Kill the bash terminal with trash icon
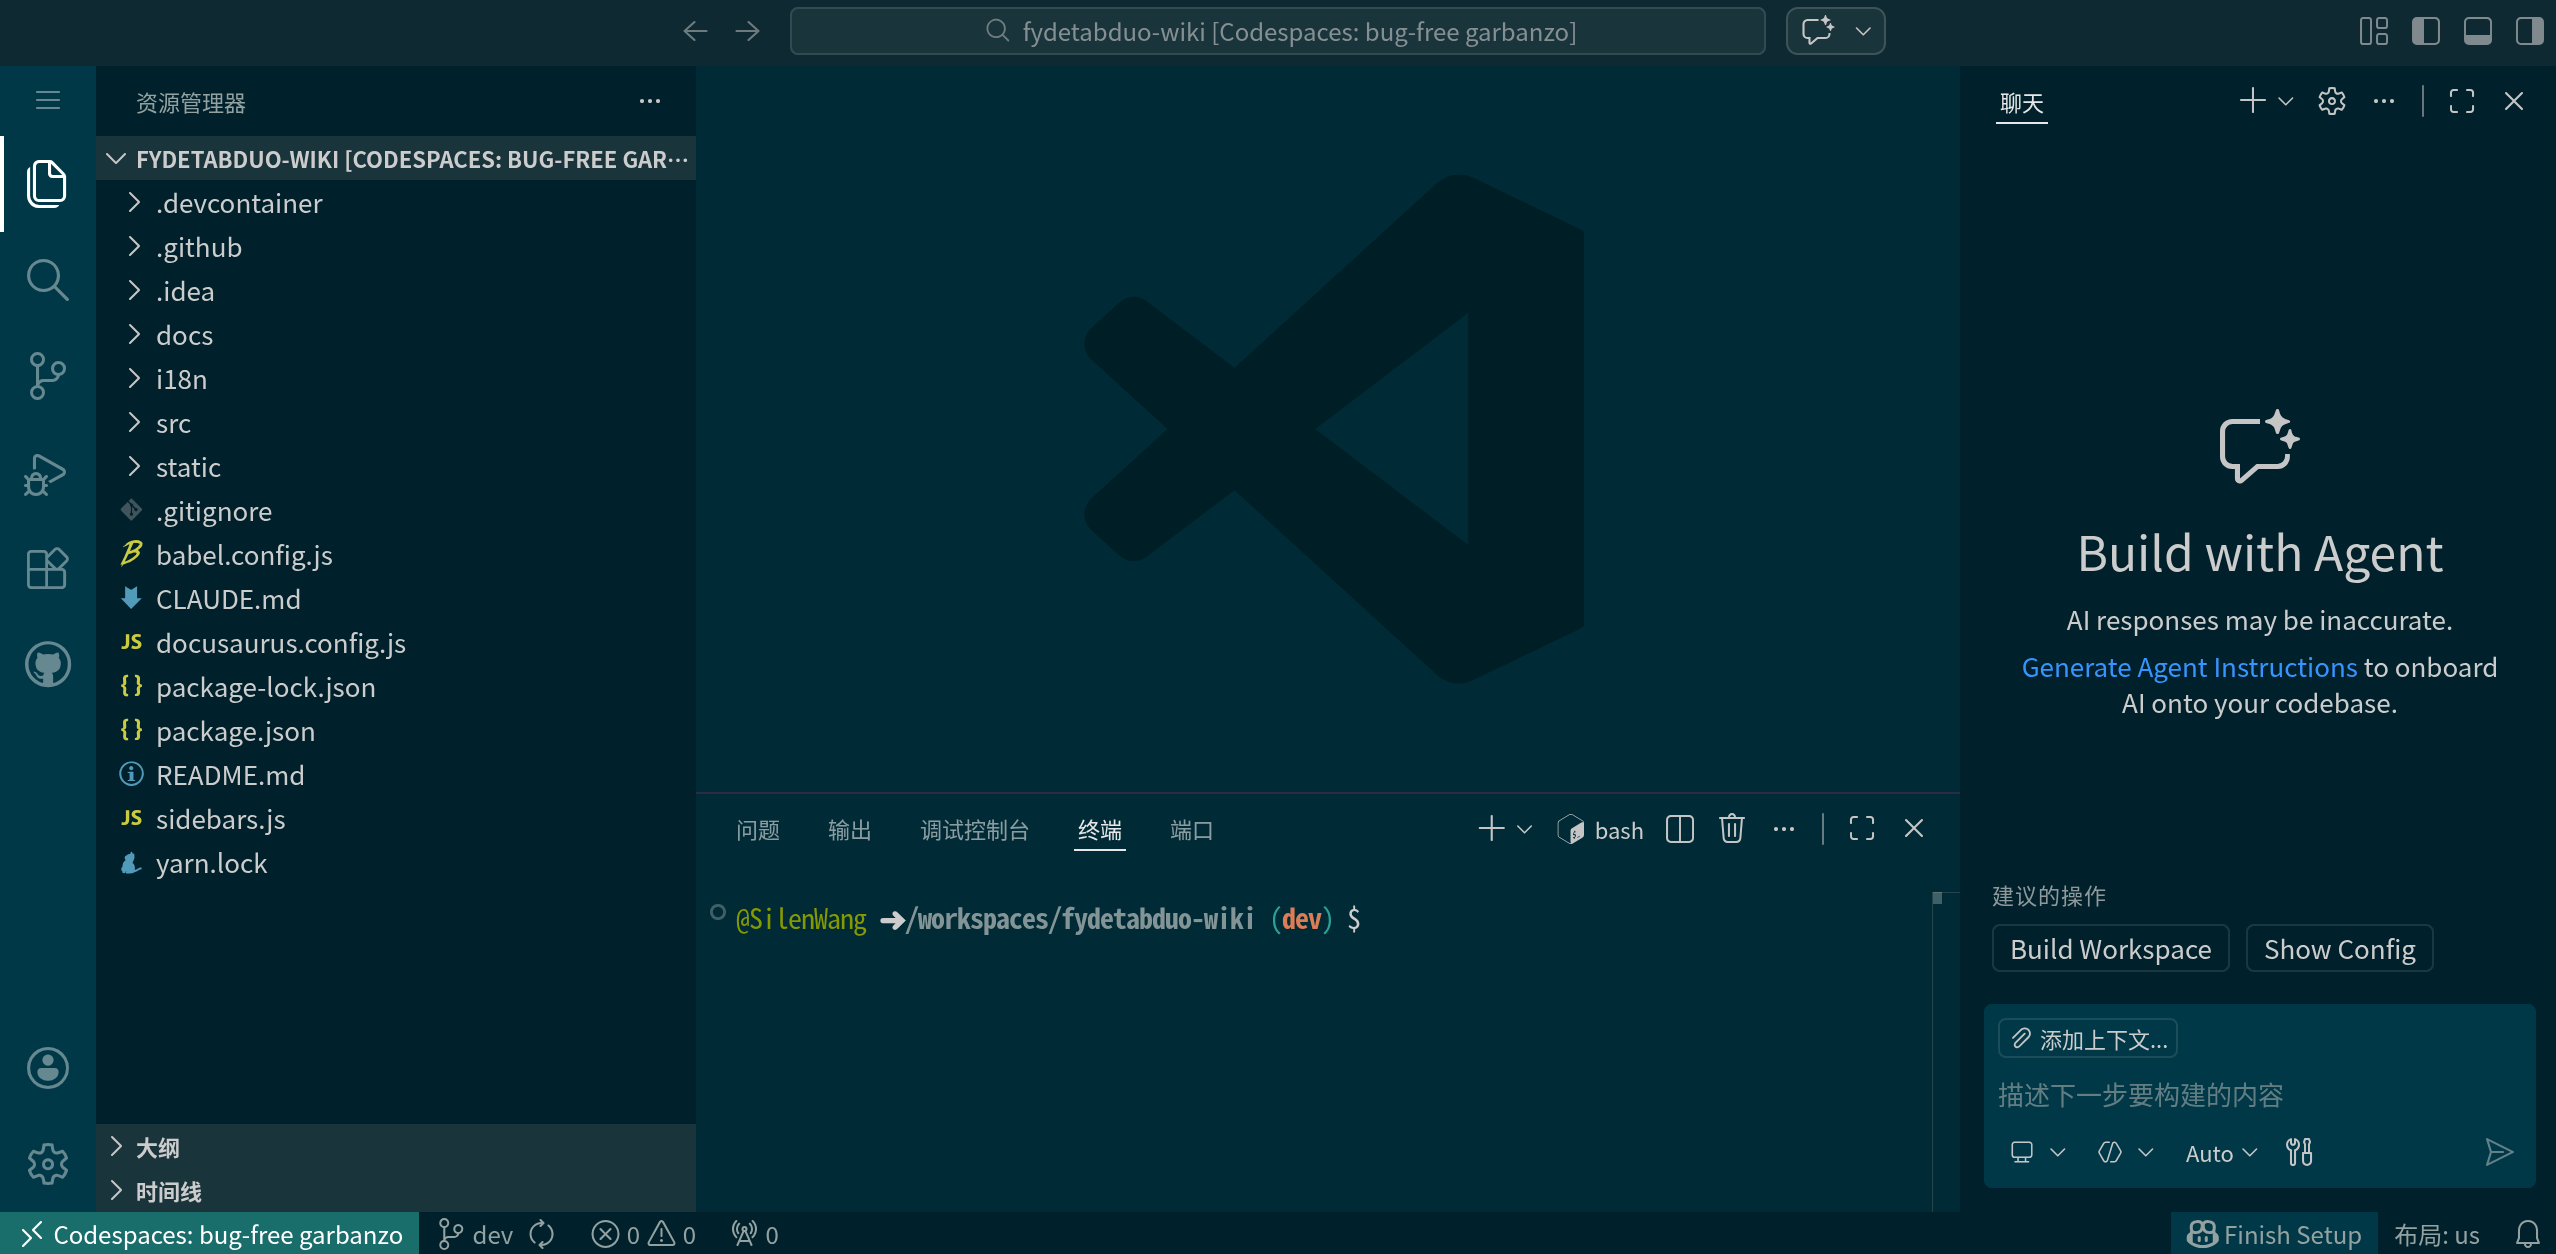Viewport: 2556px width, 1254px height. (1731, 829)
